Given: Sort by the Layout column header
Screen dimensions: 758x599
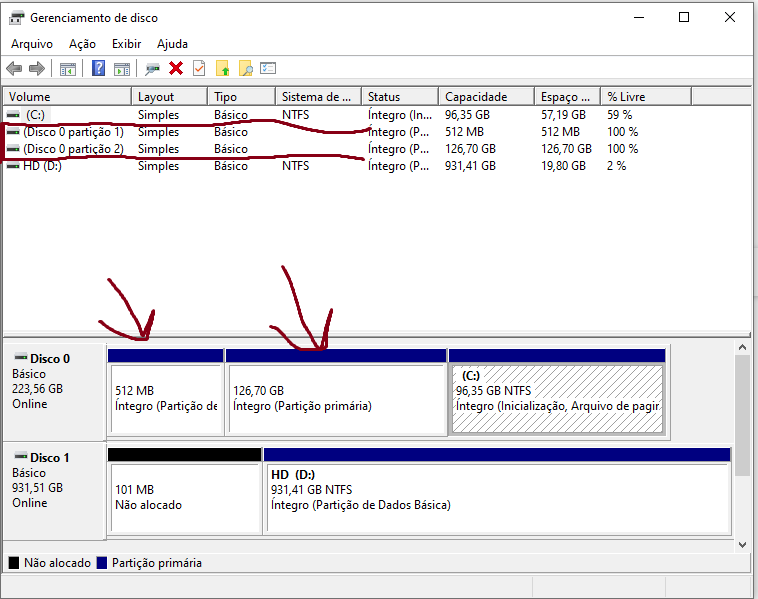Looking at the screenshot, I should coord(170,97).
